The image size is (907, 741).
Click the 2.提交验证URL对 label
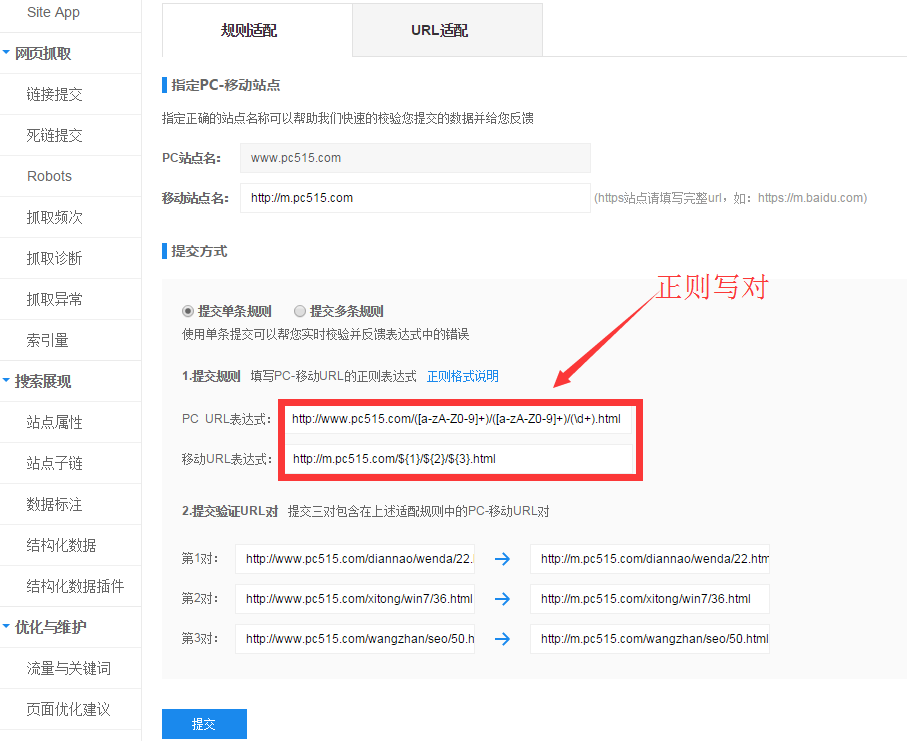[x=230, y=511]
